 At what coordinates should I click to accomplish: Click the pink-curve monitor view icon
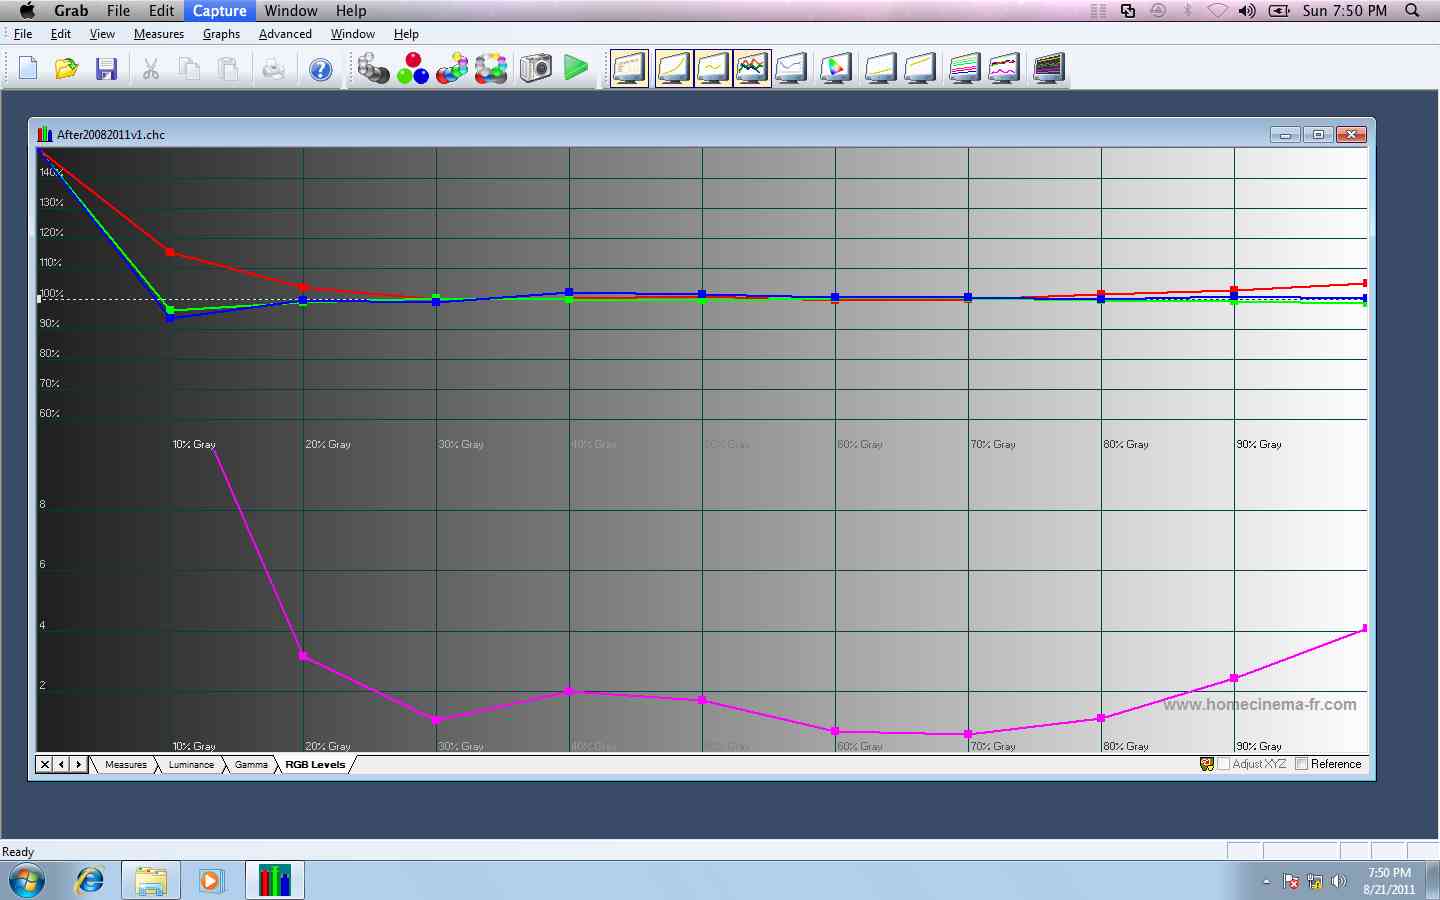pyautogui.click(x=1004, y=68)
